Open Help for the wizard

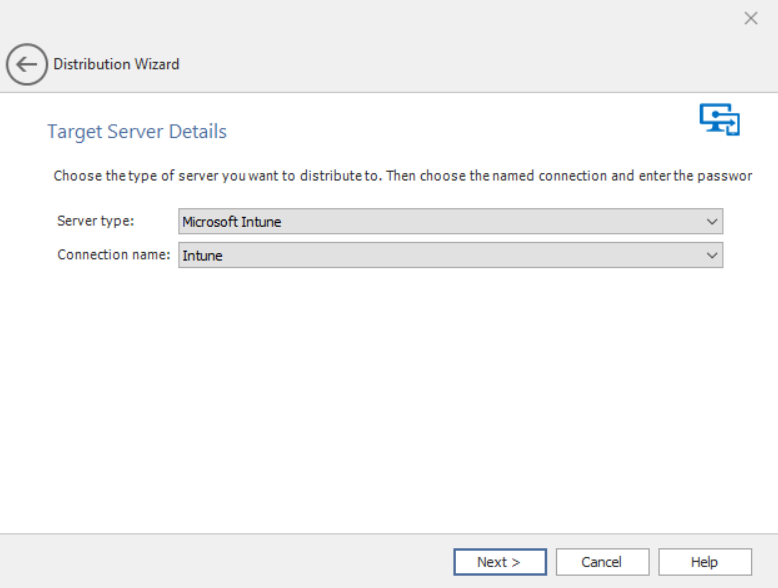(x=704, y=562)
